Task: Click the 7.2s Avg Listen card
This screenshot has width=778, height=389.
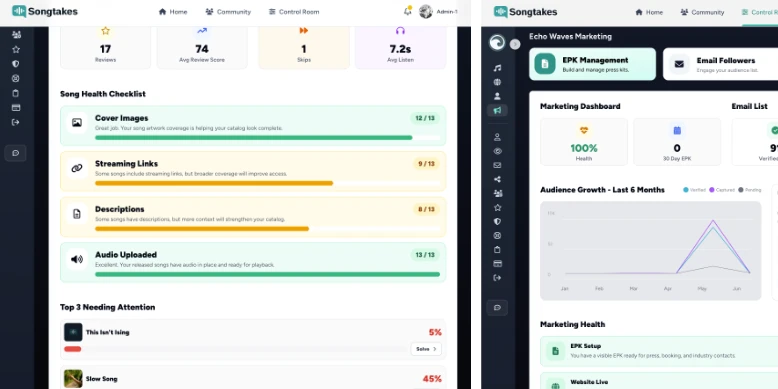Action: tap(400, 48)
